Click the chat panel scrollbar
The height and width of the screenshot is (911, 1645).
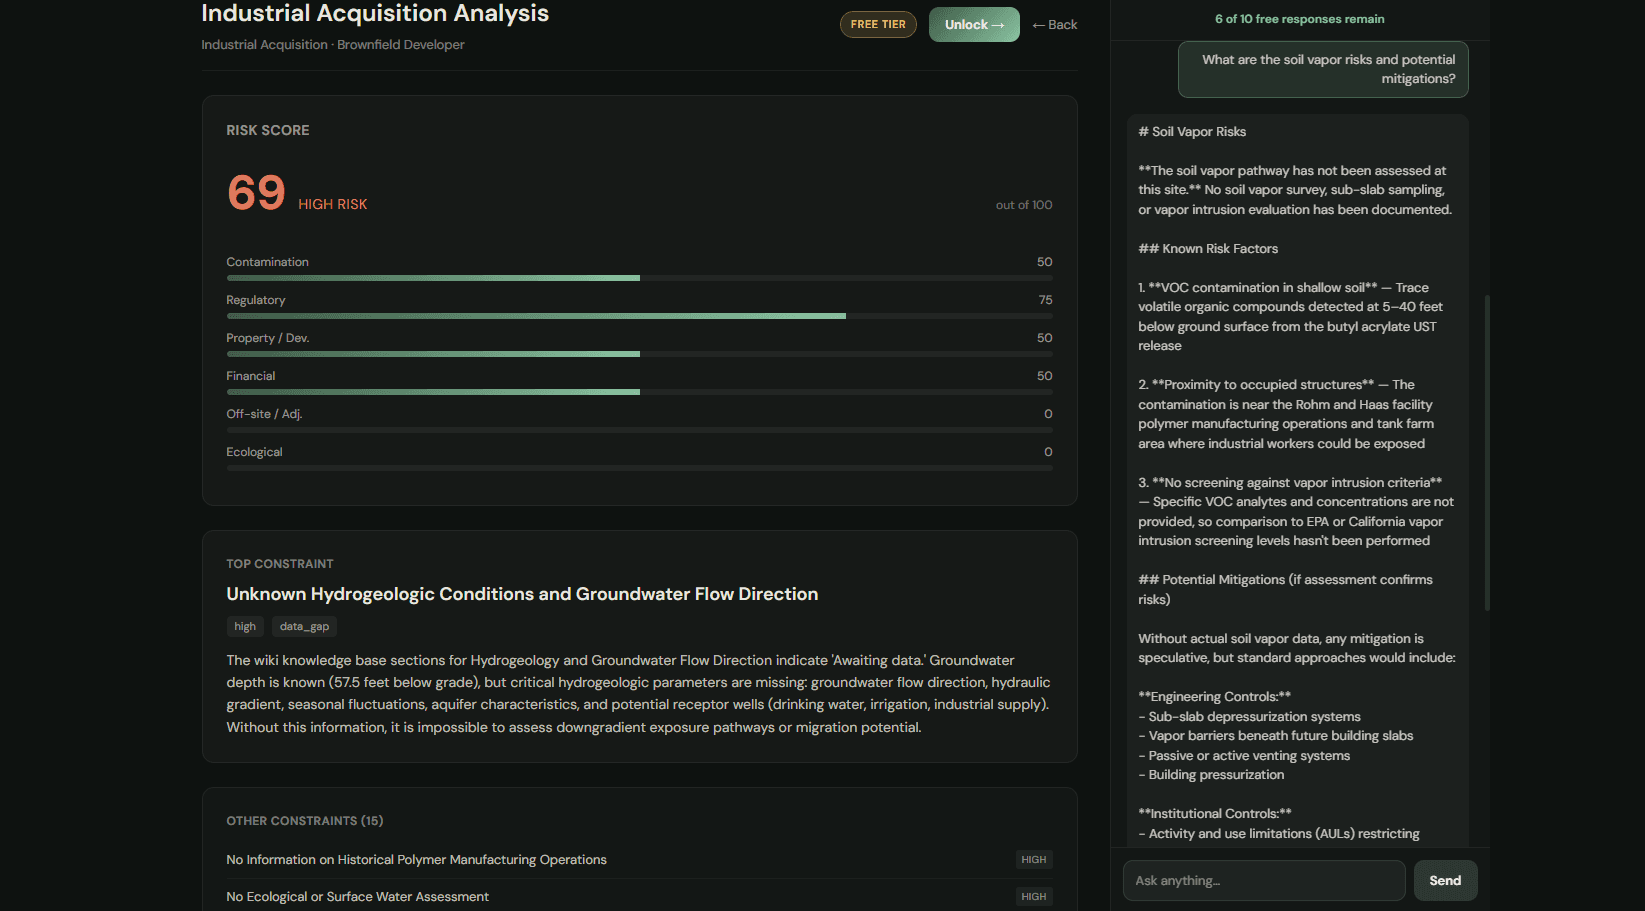tap(1487, 452)
